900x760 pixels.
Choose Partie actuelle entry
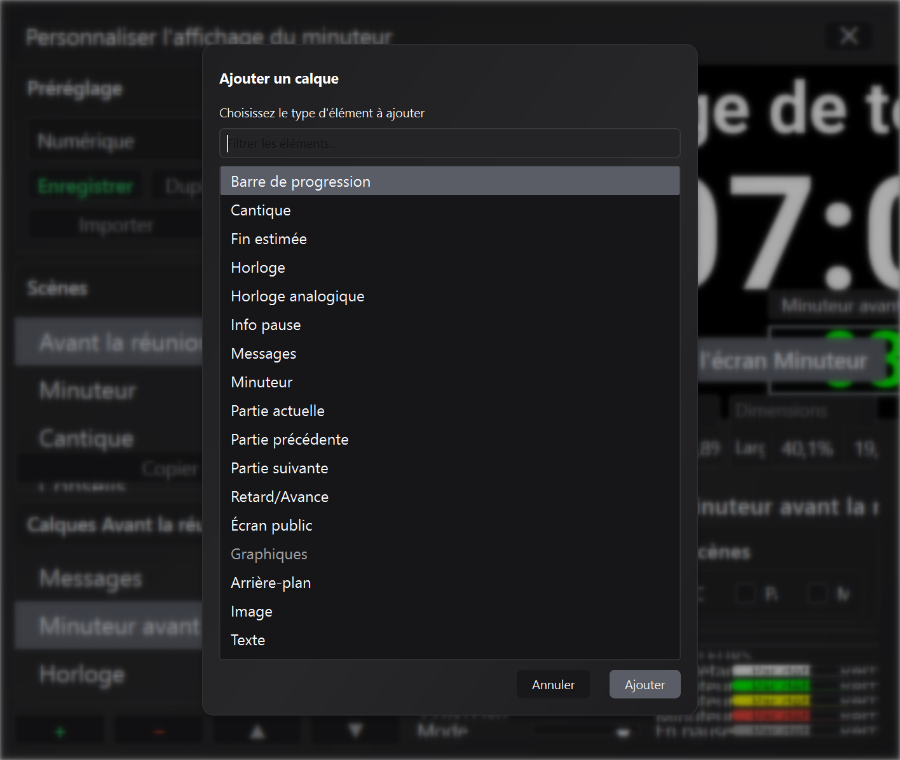pos(449,411)
